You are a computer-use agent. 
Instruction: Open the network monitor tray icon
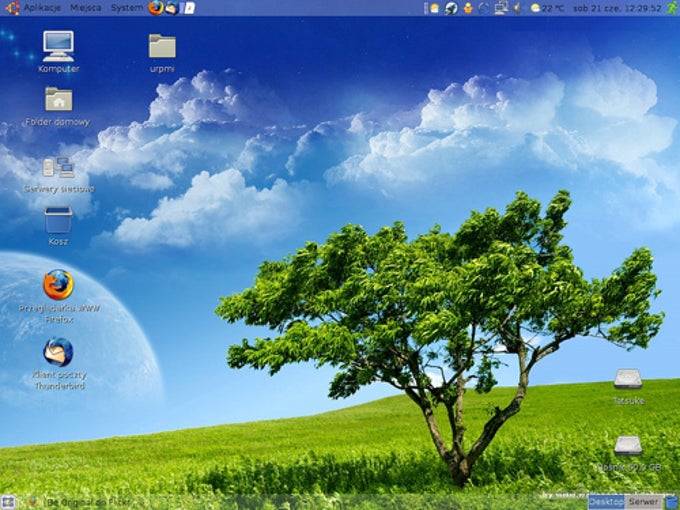click(501, 8)
